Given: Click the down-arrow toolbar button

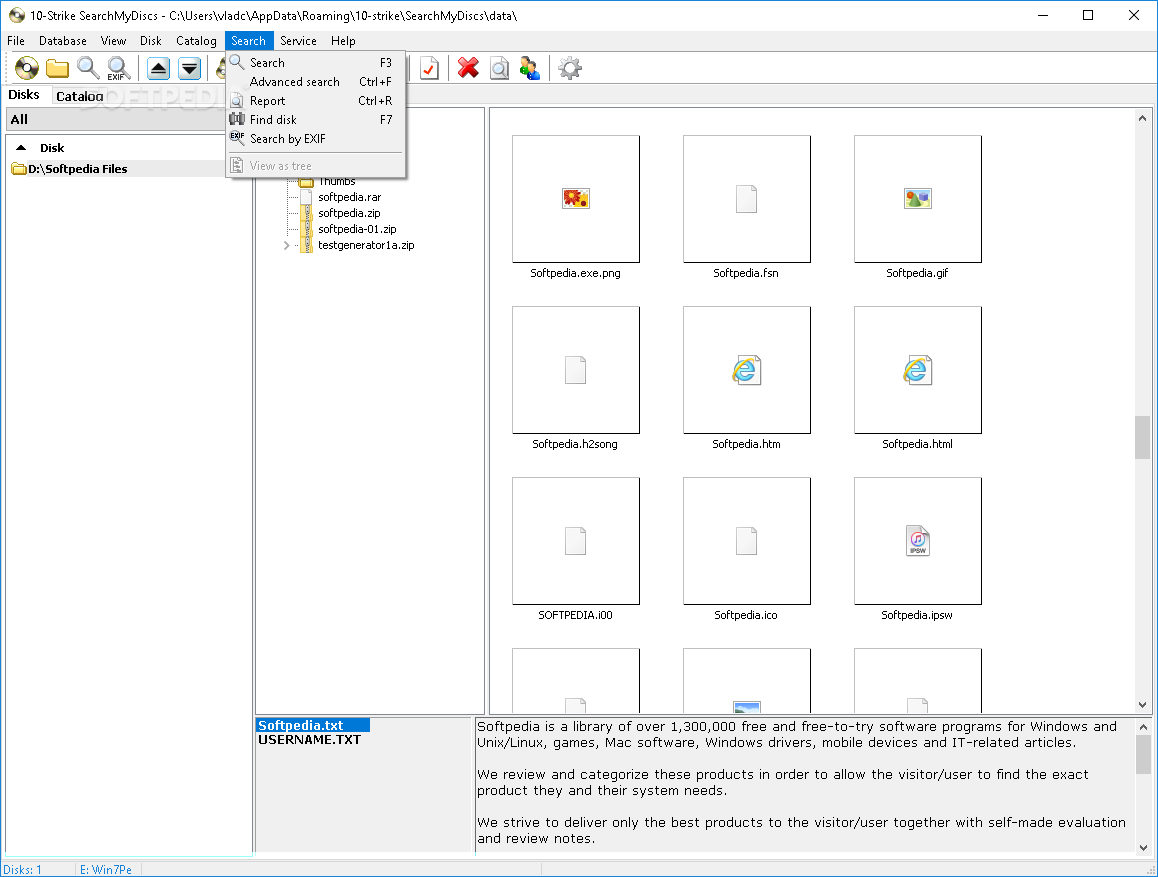Looking at the screenshot, I should [x=190, y=69].
